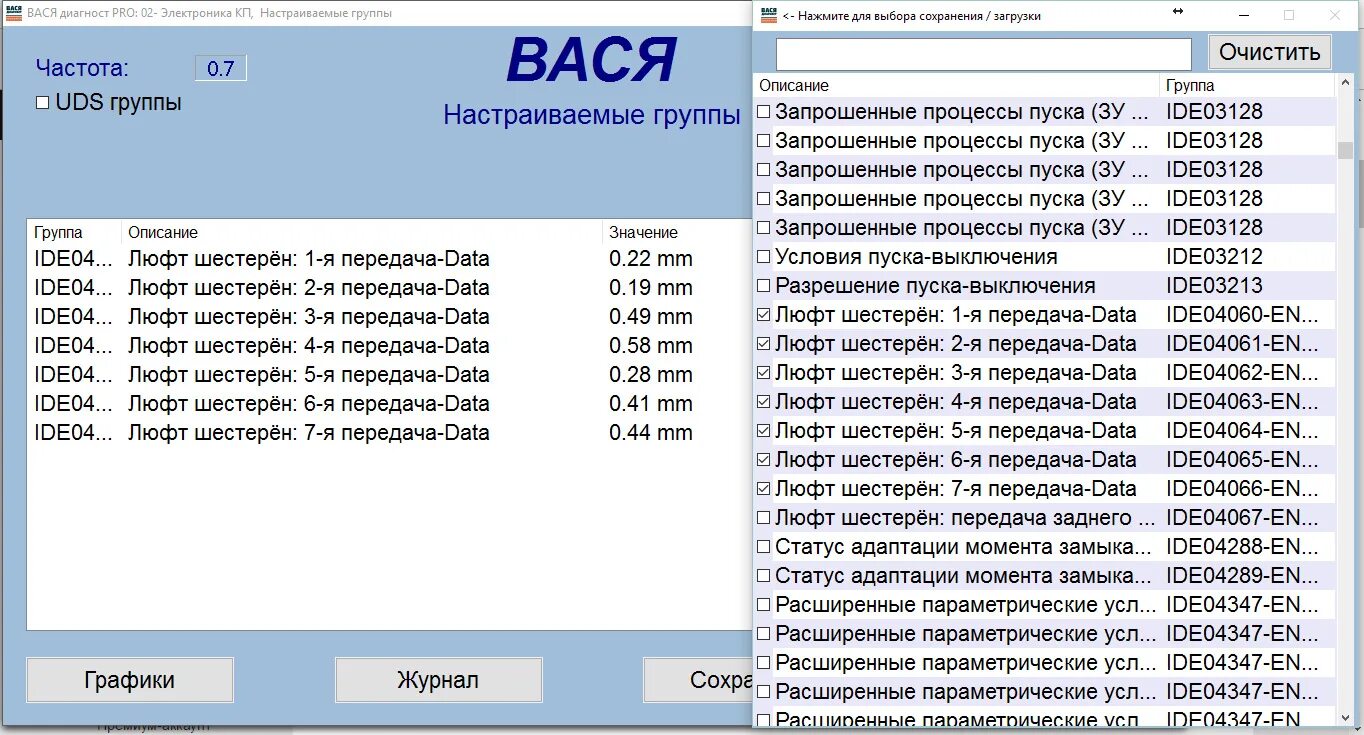
Task: Select main table row 1-я передача-Data
Action: click(x=389, y=259)
